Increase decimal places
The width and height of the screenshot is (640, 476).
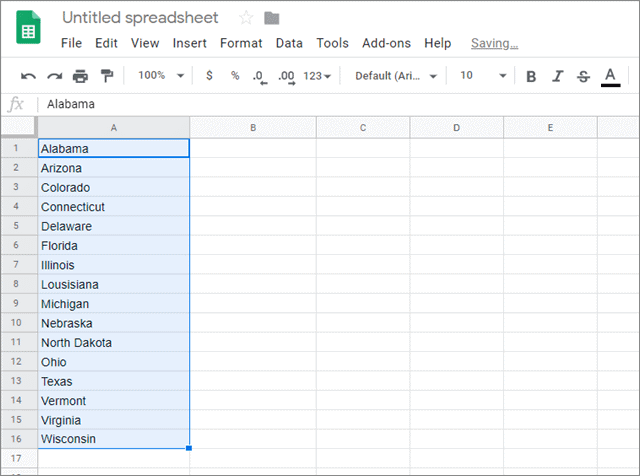(286, 76)
